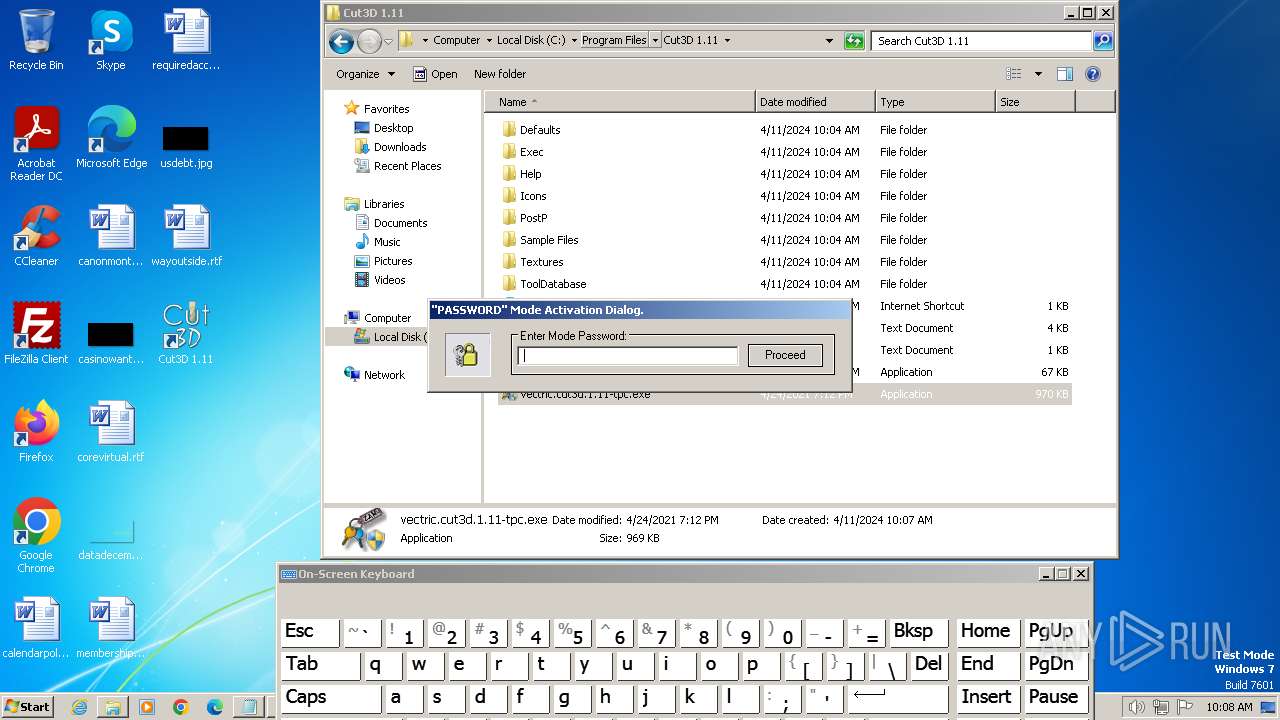Click the search magnifier icon in Explorer
The height and width of the screenshot is (720, 1280).
pyautogui.click(x=1103, y=41)
